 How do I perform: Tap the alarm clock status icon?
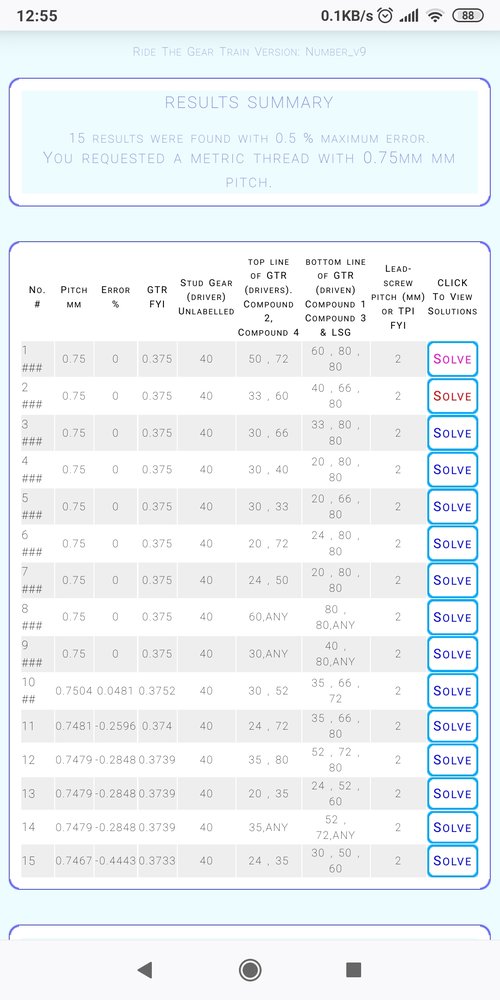pos(385,16)
